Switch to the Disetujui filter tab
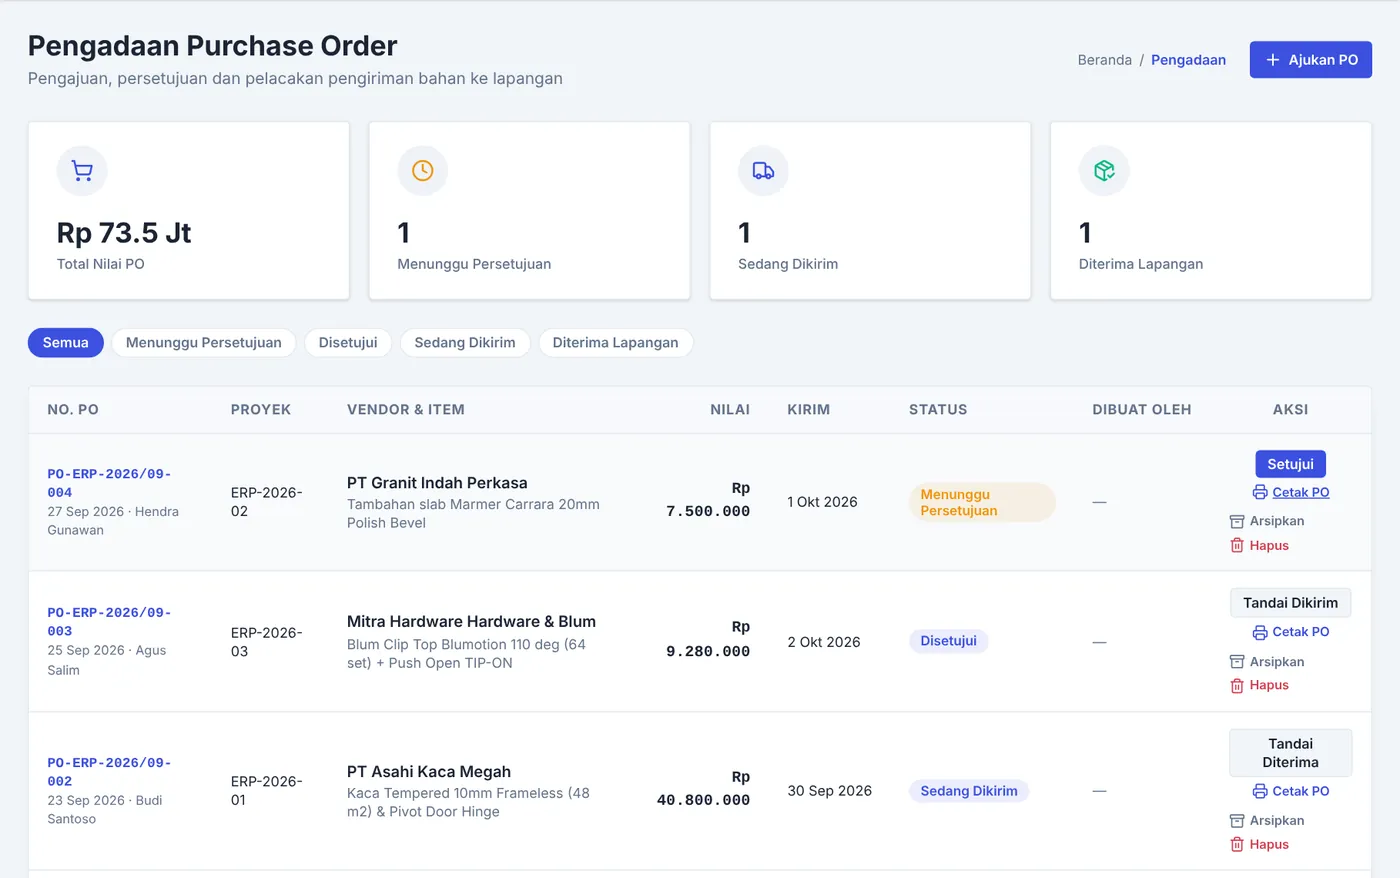The height and width of the screenshot is (878, 1400). [348, 342]
